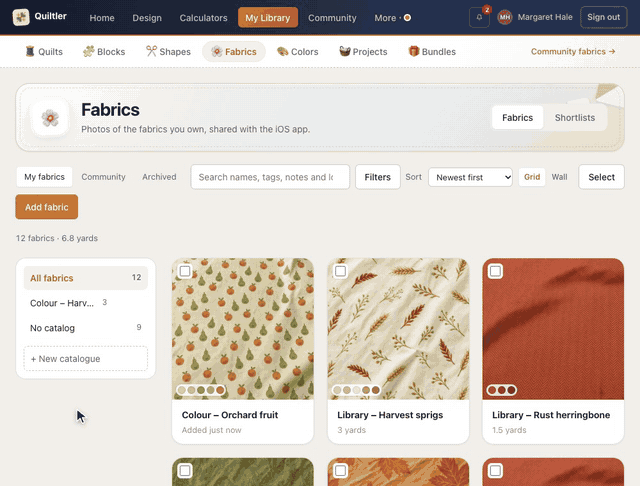The width and height of the screenshot is (640, 486).
Task: Tick the checkbox on the orange leaves card
Action: point(340,471)
